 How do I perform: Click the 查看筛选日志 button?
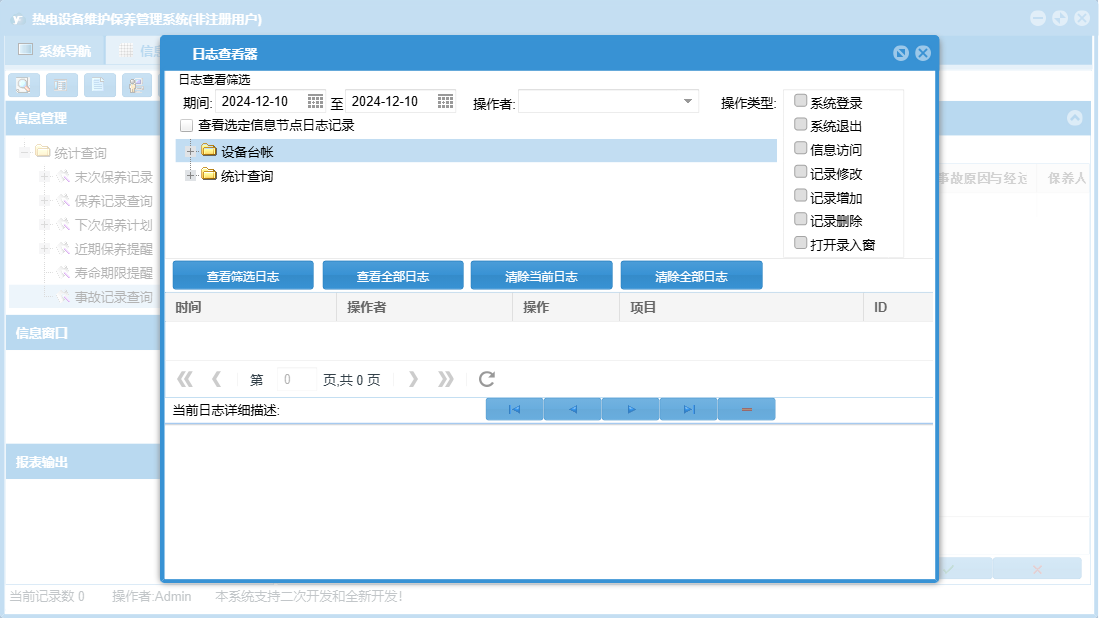pos(243,276)
